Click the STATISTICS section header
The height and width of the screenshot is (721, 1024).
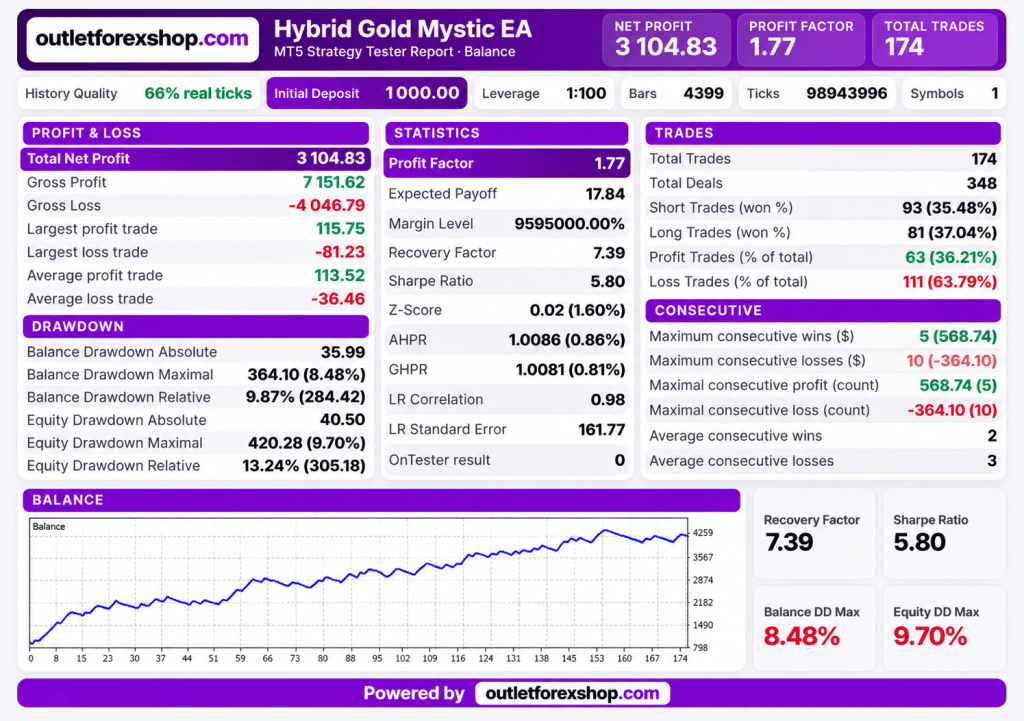coord(507,133)
